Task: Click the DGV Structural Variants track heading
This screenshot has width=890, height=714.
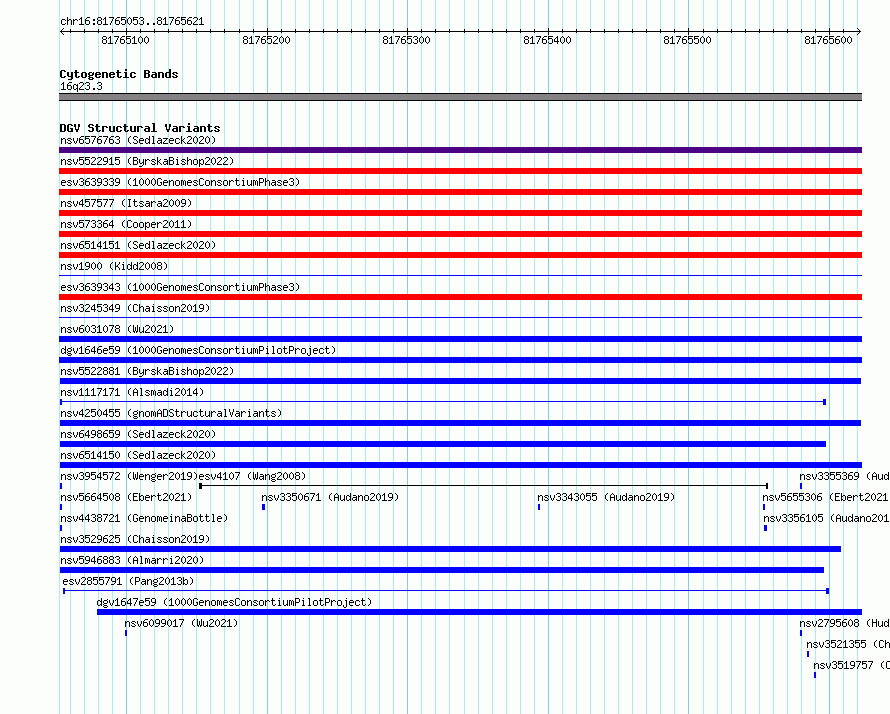Action: tap(140, 128)
